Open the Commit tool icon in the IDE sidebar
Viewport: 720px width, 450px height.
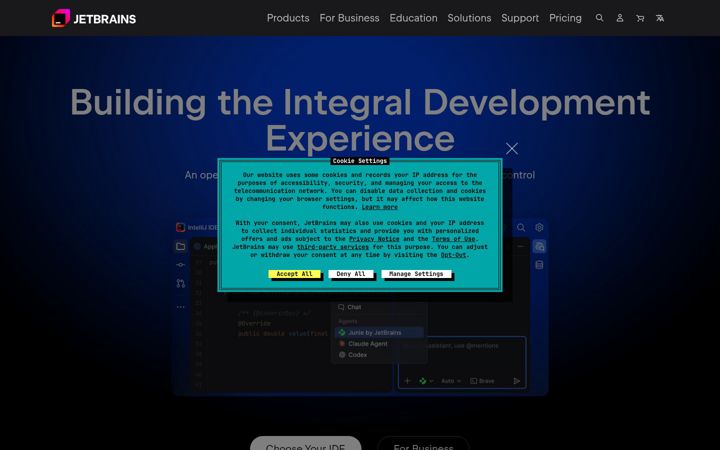(180, 265)
